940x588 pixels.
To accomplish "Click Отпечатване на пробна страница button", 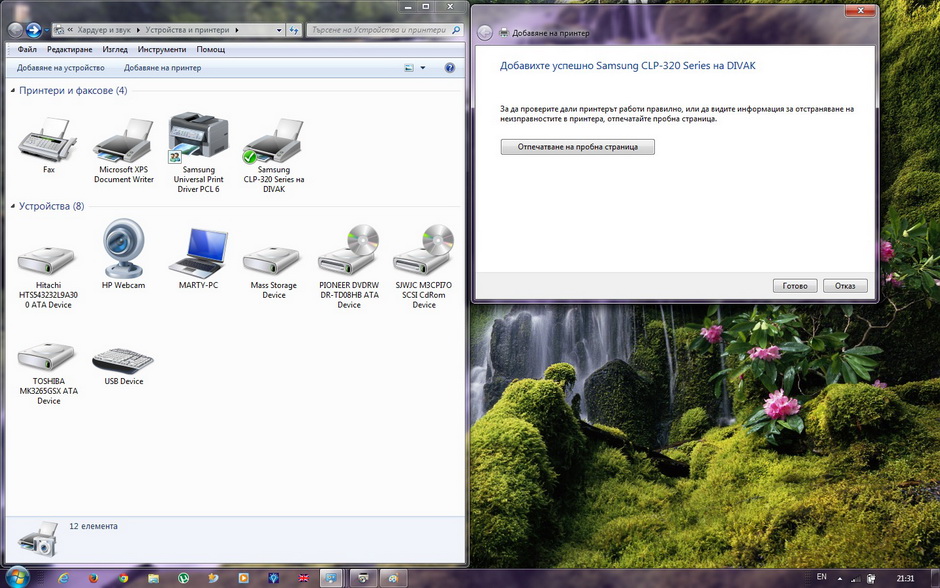I will click(577, 147).
